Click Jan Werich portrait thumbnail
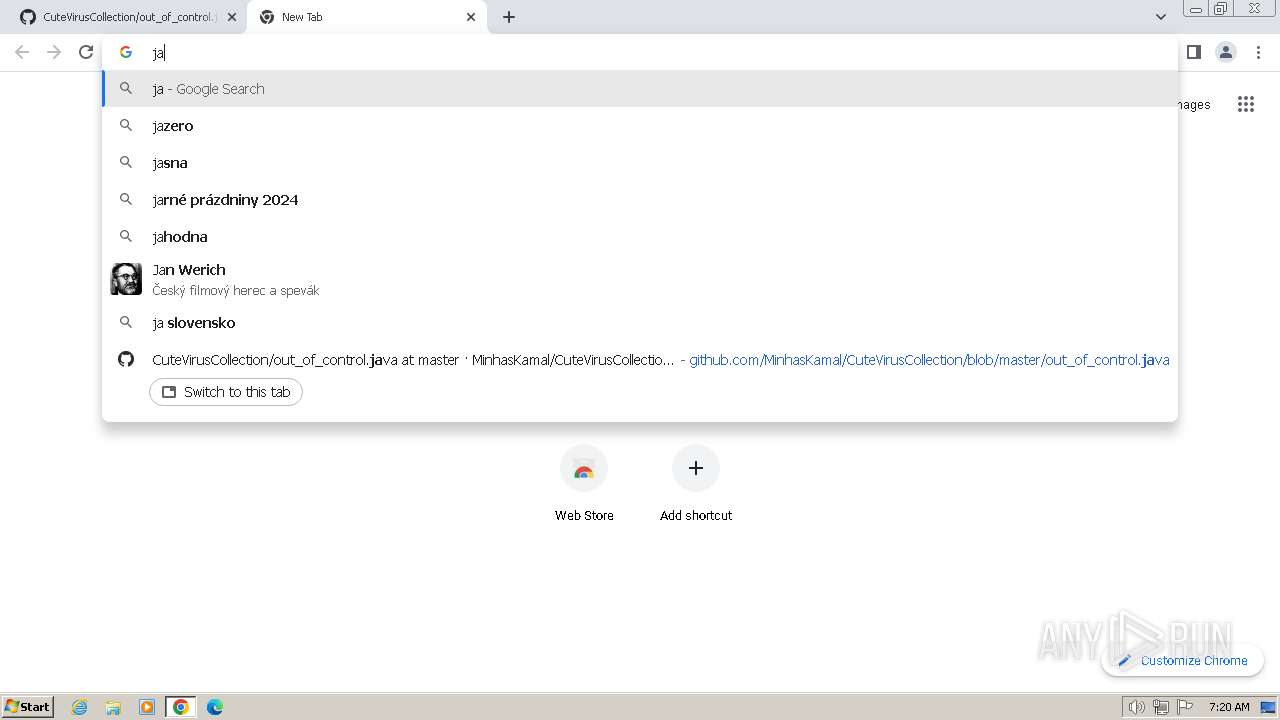1280x720 pixels. click(x=126, y=279)
